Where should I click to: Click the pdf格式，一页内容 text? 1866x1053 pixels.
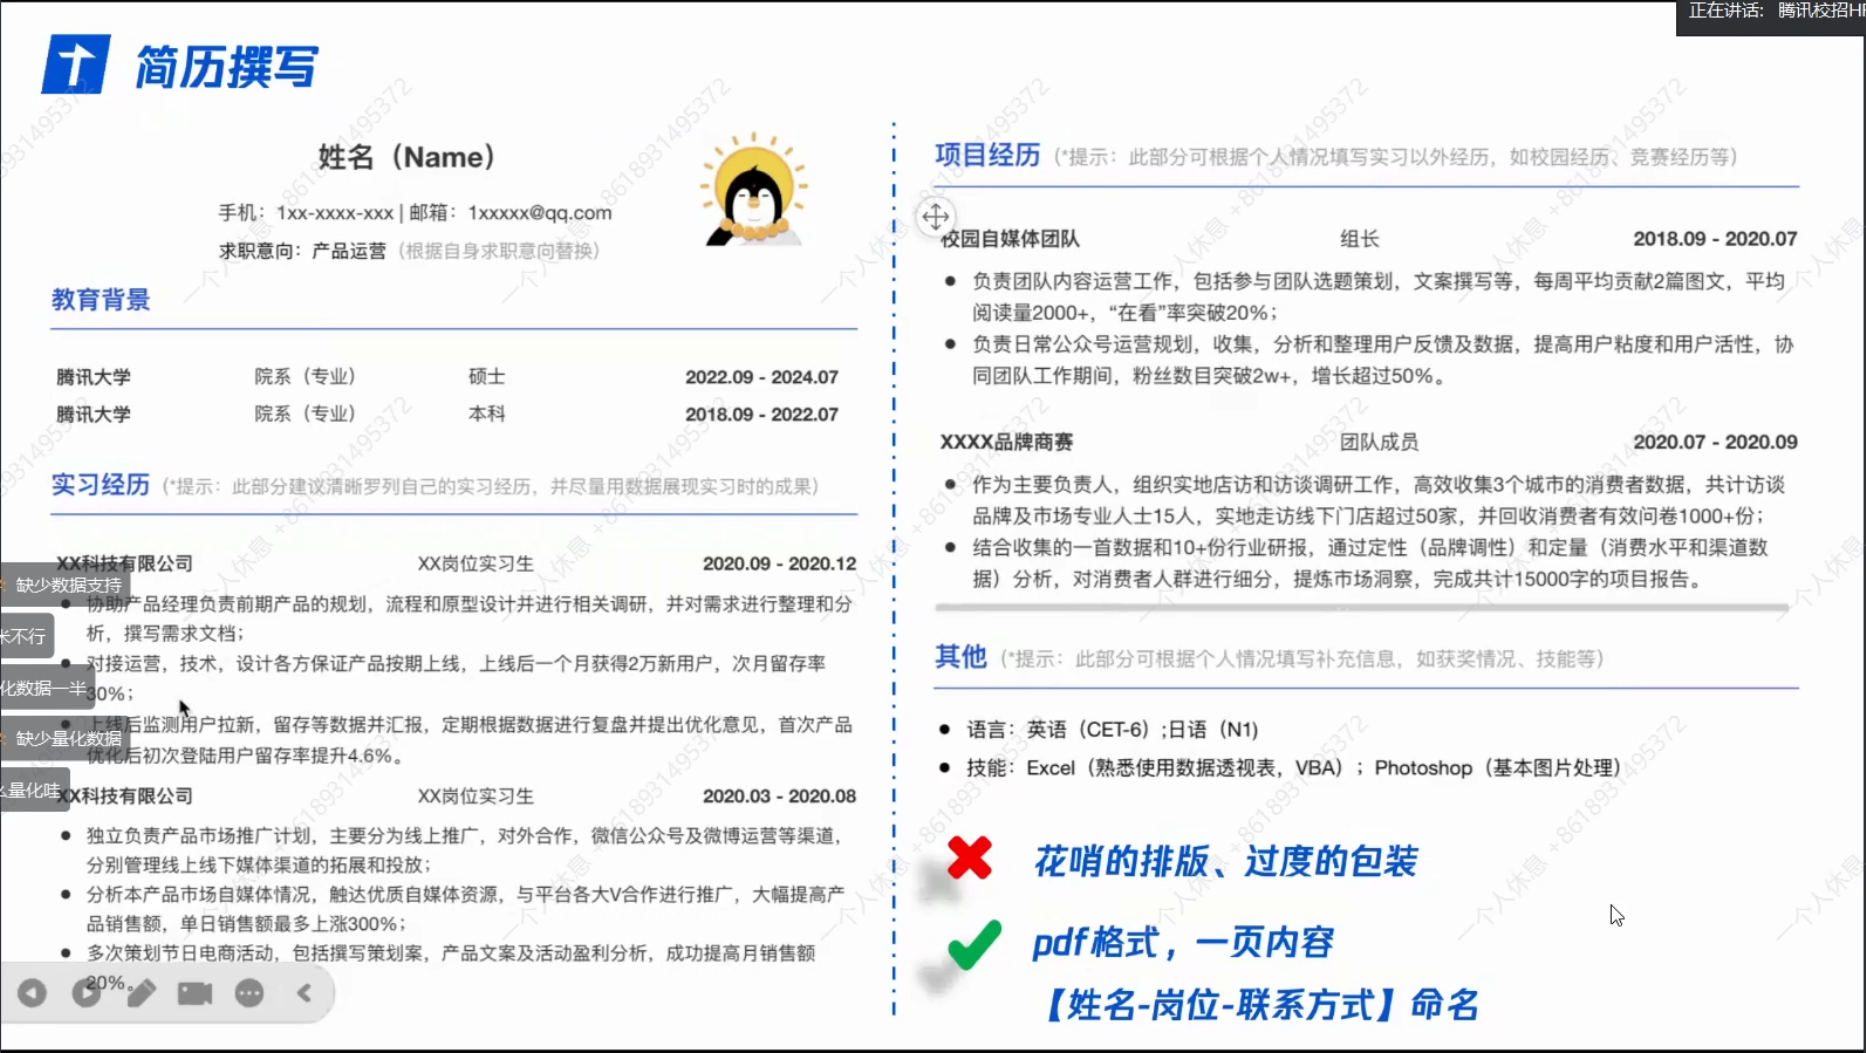point(1183,942)
